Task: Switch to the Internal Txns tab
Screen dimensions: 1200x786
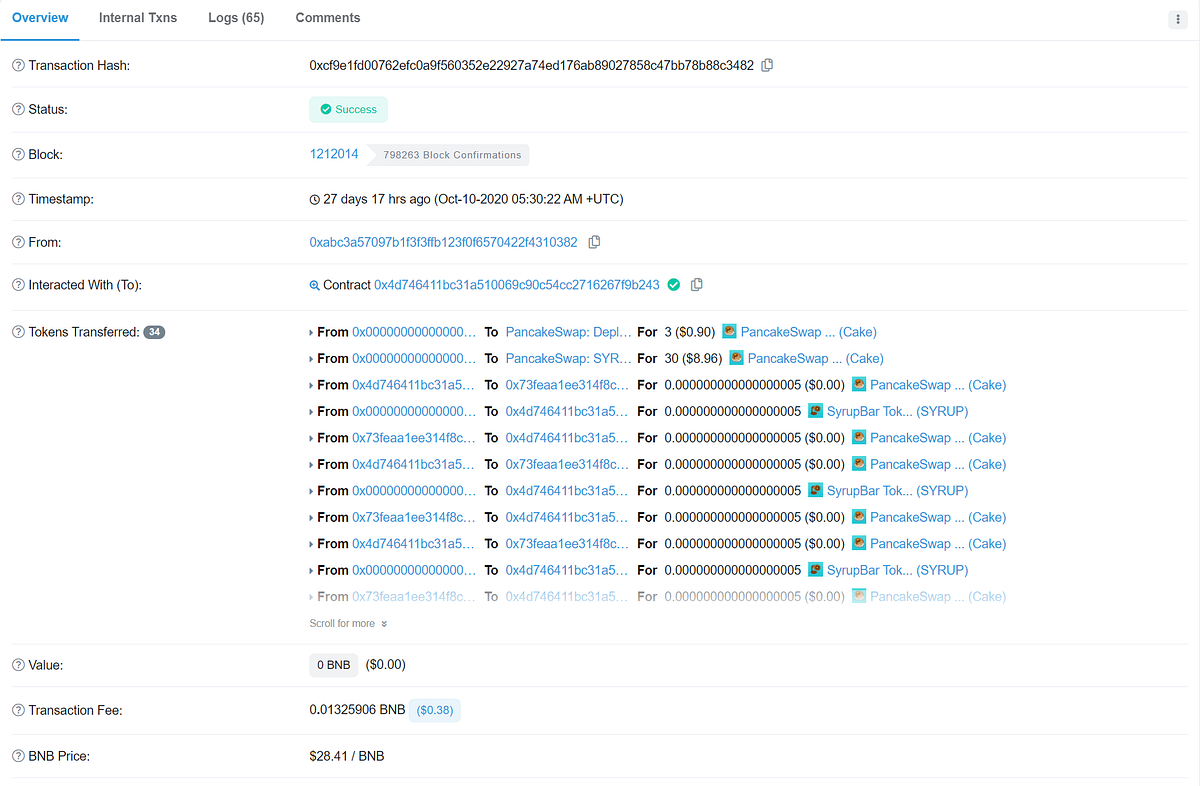Action: (x=137, y=17)
